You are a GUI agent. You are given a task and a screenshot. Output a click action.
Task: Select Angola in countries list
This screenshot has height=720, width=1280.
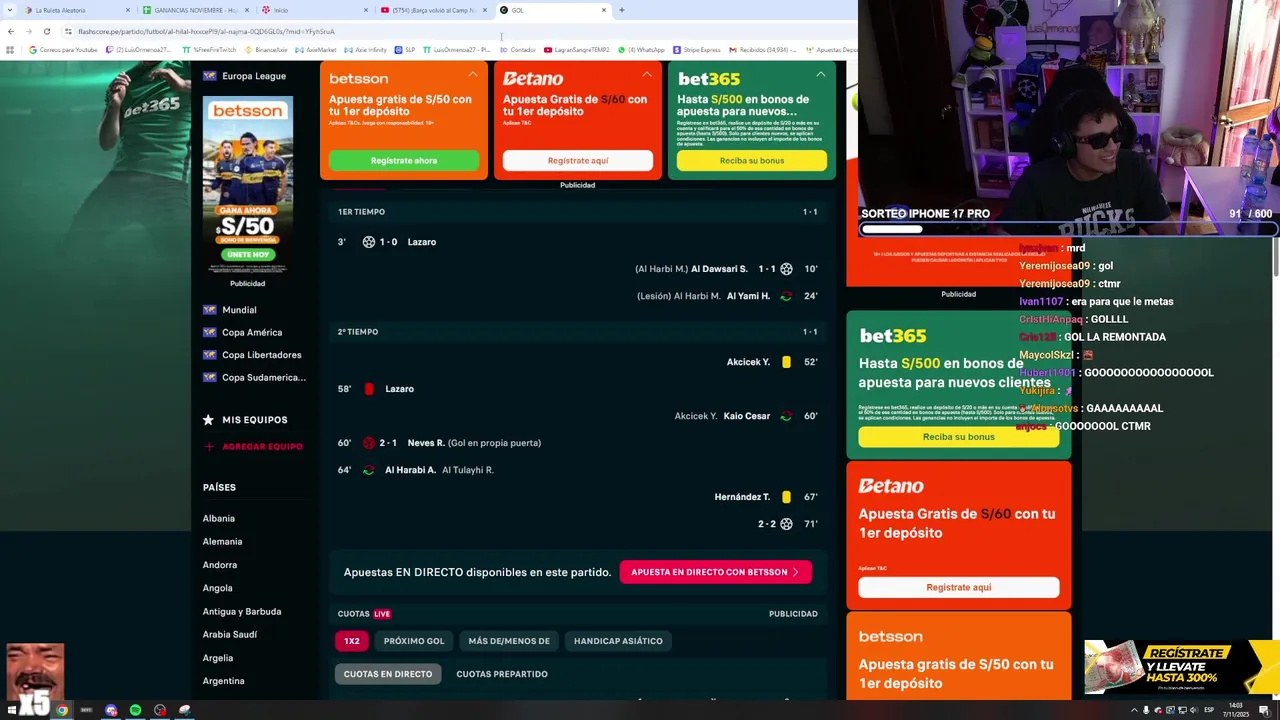[217, 588]
